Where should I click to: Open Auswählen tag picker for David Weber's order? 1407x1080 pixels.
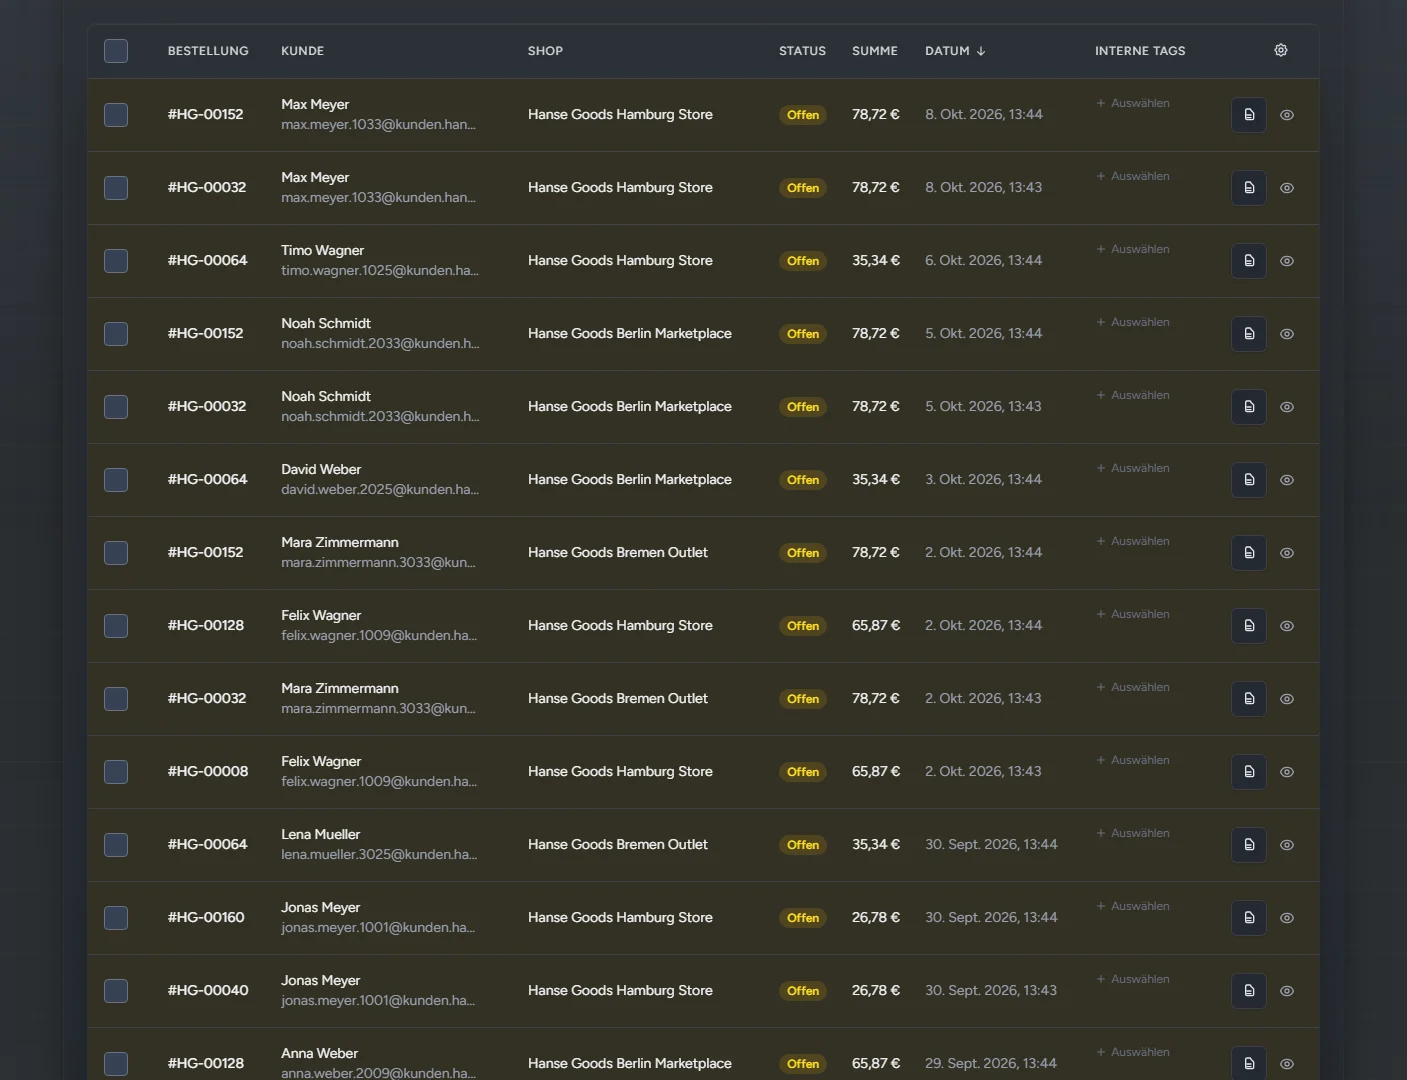(x=1133, y=468)
